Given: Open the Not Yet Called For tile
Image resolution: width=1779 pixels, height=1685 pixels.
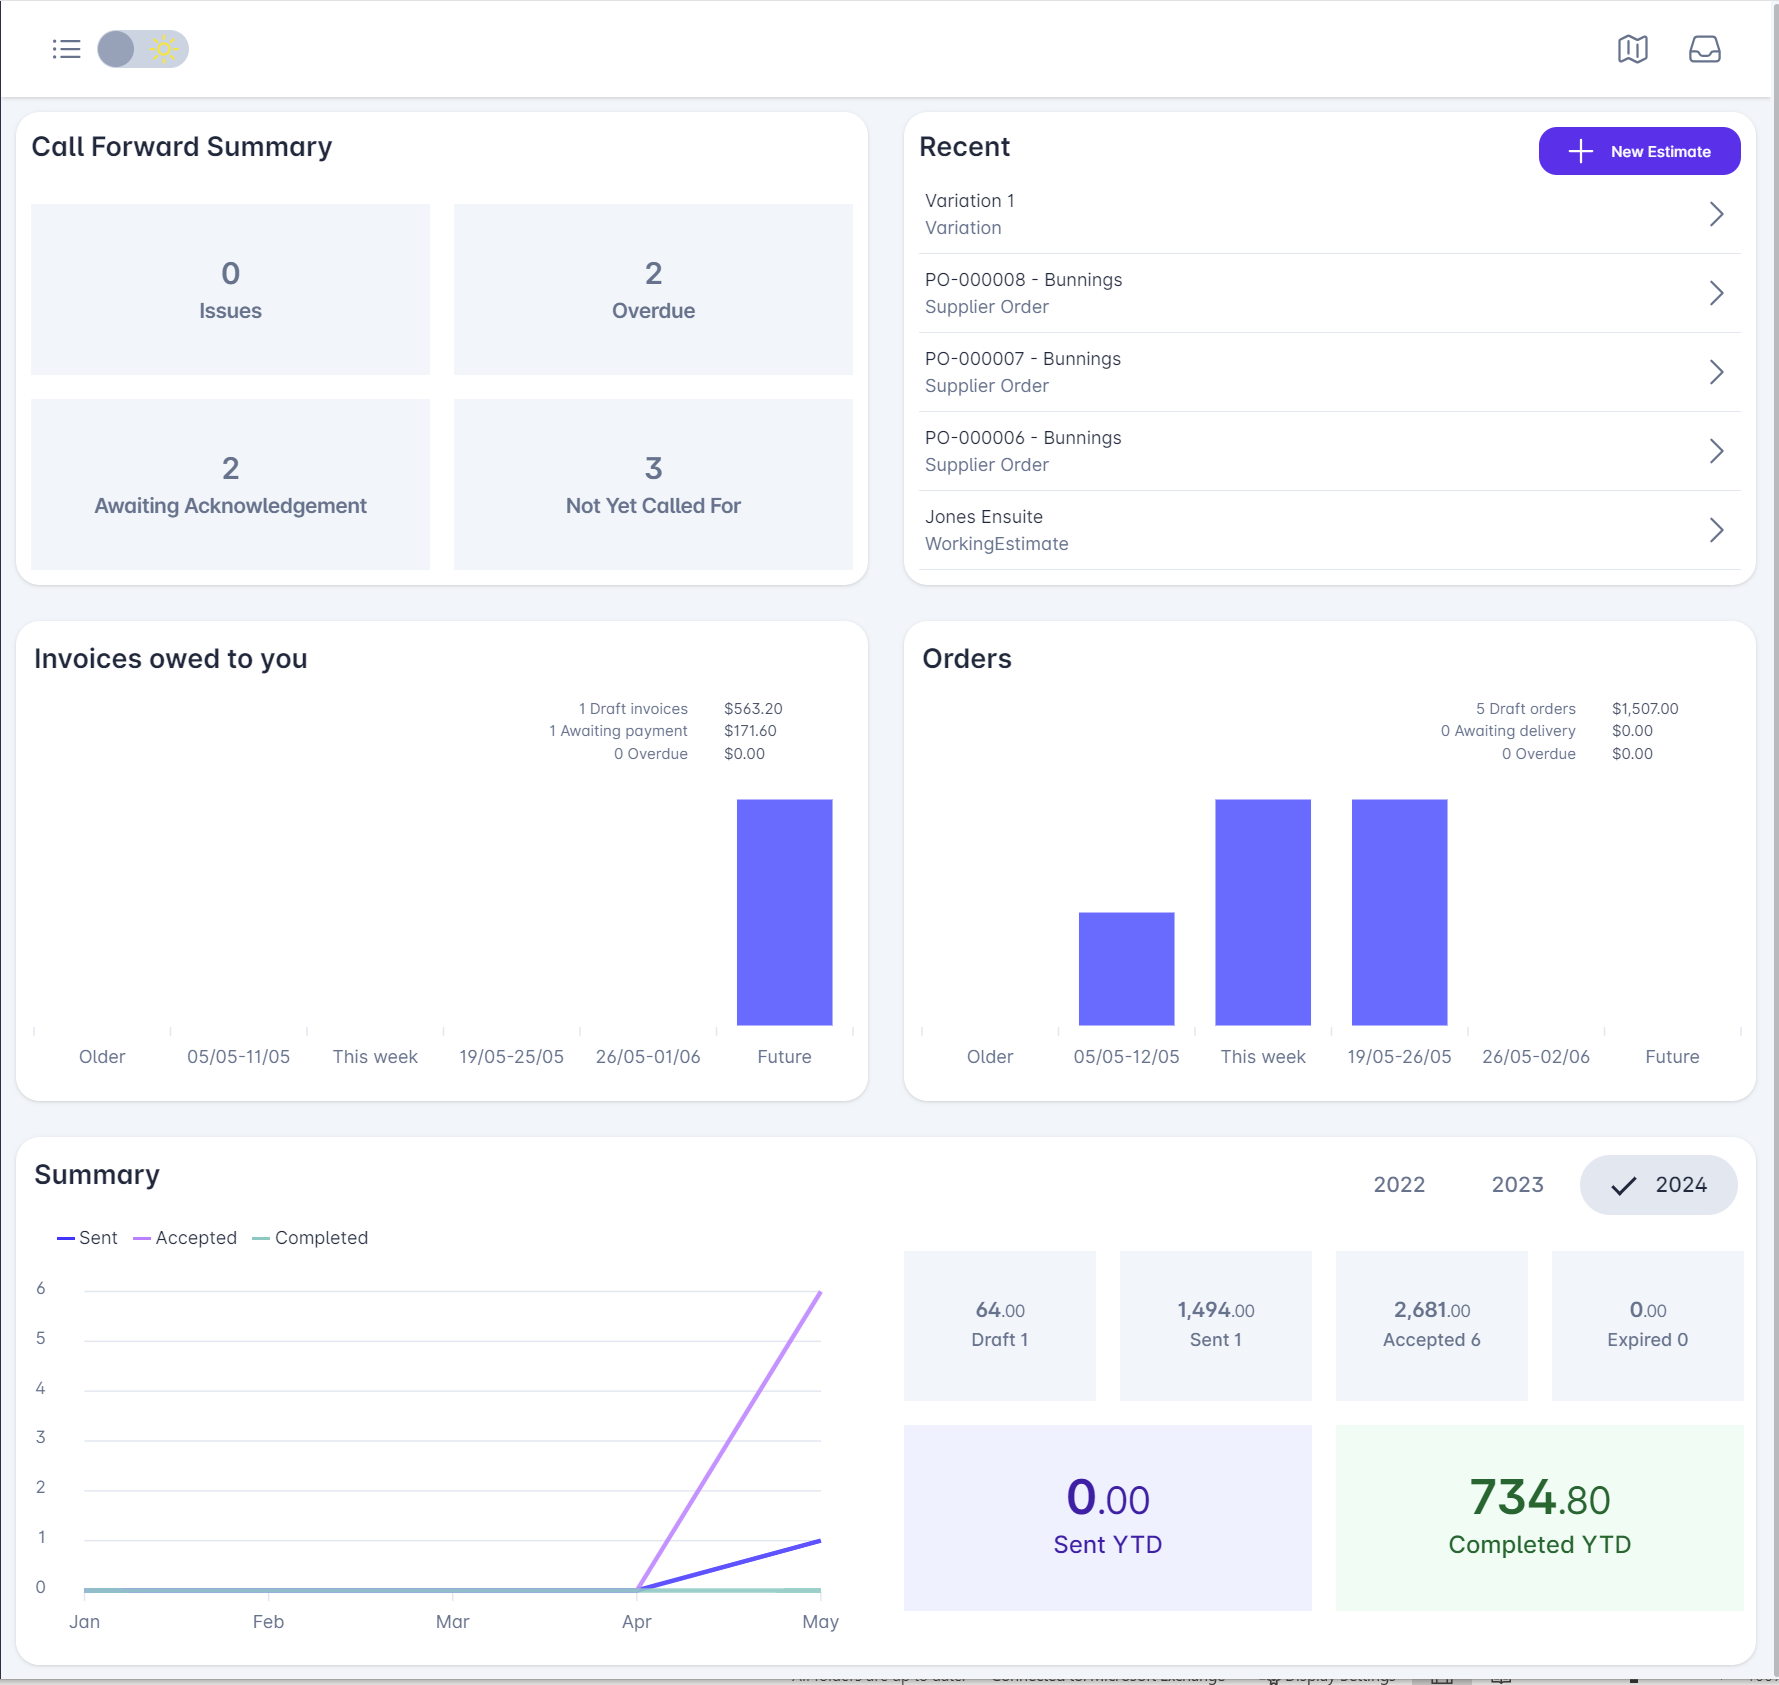Looking at the screenshot, I should (653, 484).
